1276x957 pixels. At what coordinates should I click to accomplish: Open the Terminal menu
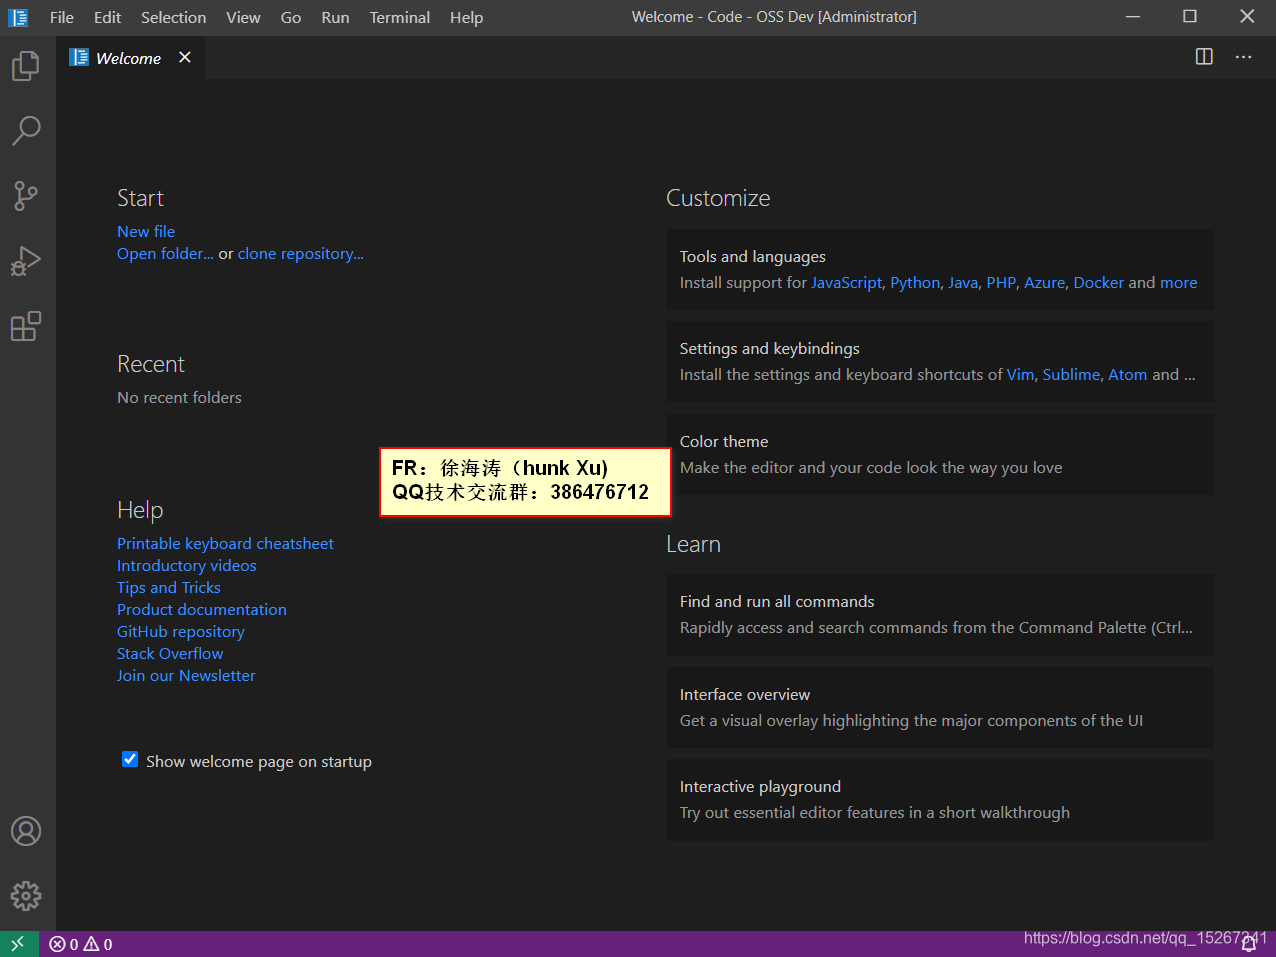400,17
